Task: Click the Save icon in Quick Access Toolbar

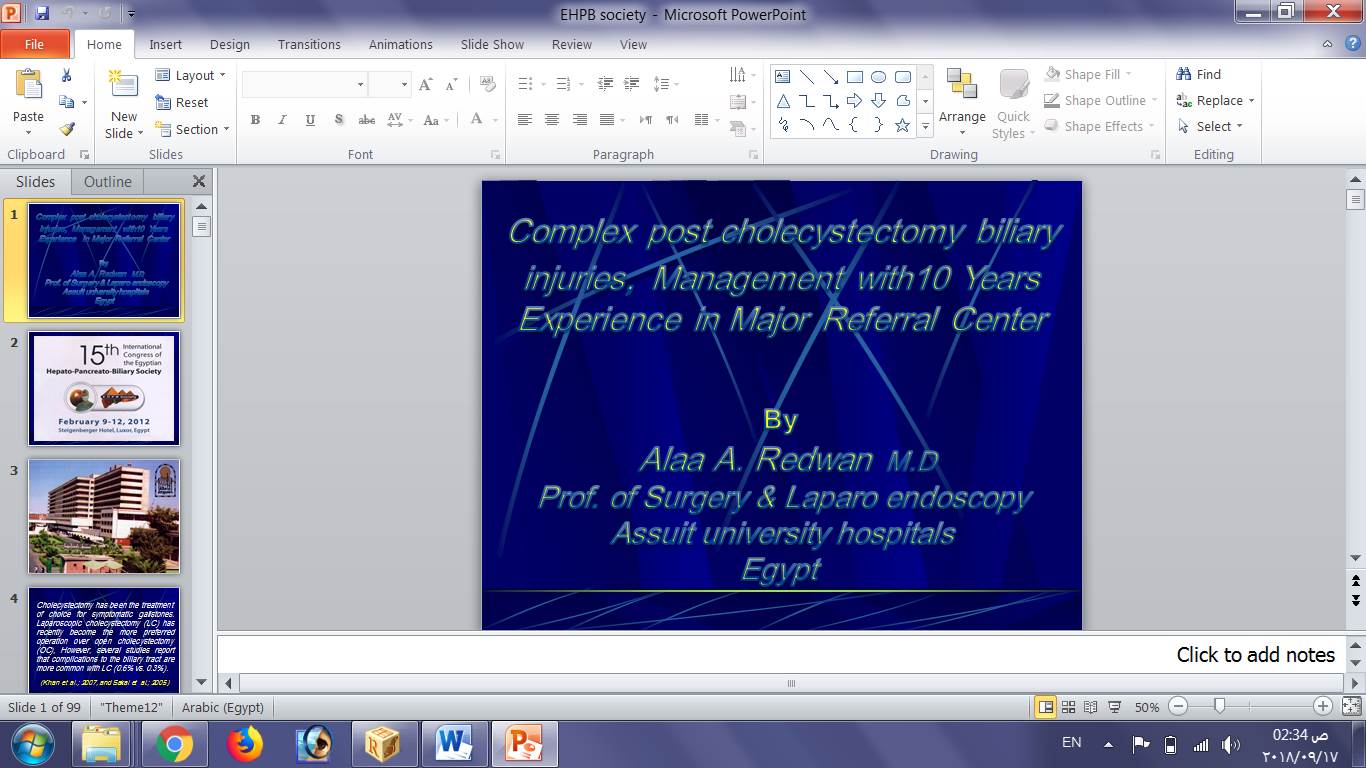Action: click(42, 14)
